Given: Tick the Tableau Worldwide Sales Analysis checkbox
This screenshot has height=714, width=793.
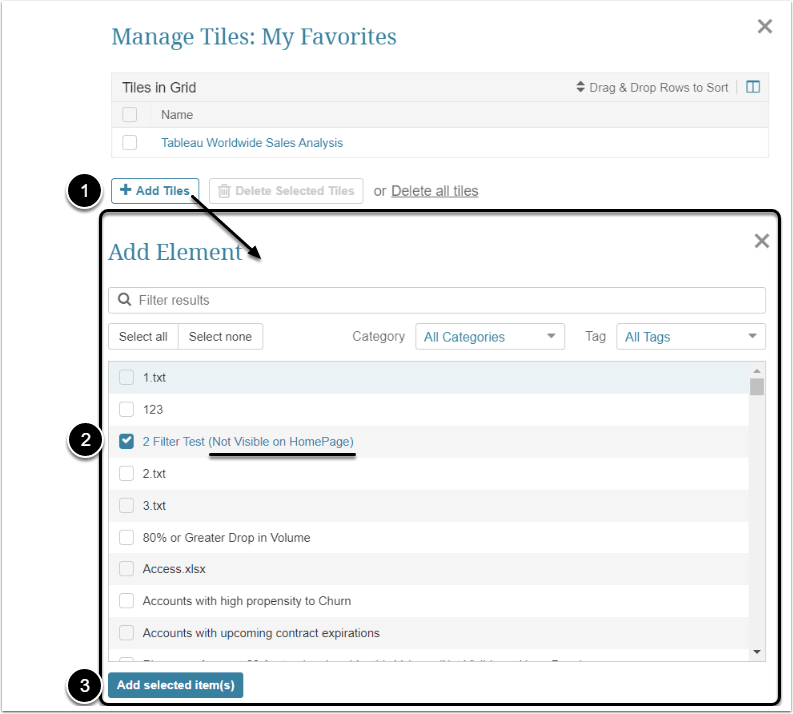Looking at the screenshot, I should click(130, 143).
